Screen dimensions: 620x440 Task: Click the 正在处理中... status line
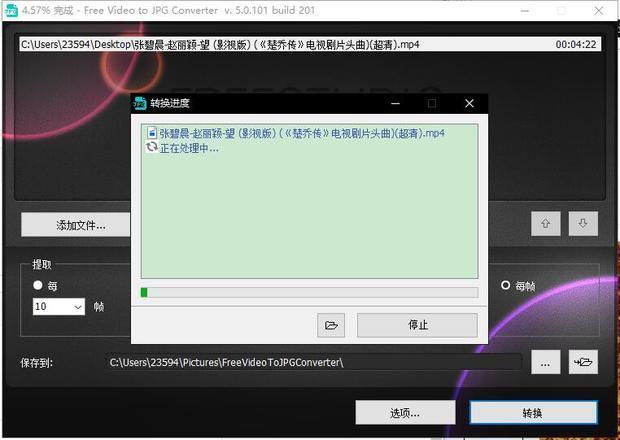pyautogui.click(x=189, y=149)
